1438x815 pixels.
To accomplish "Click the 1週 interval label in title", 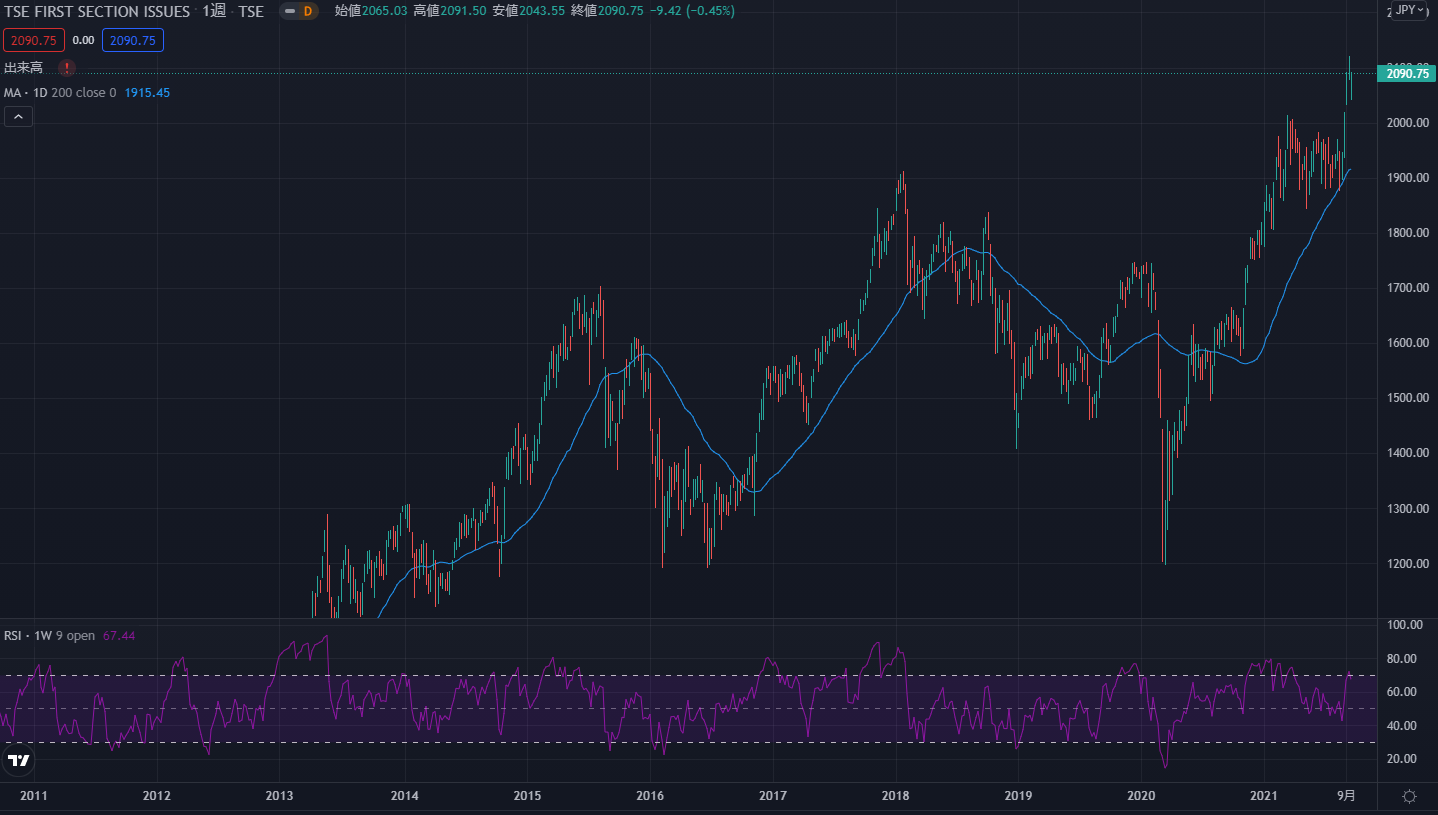I will [x=214, y=12].
